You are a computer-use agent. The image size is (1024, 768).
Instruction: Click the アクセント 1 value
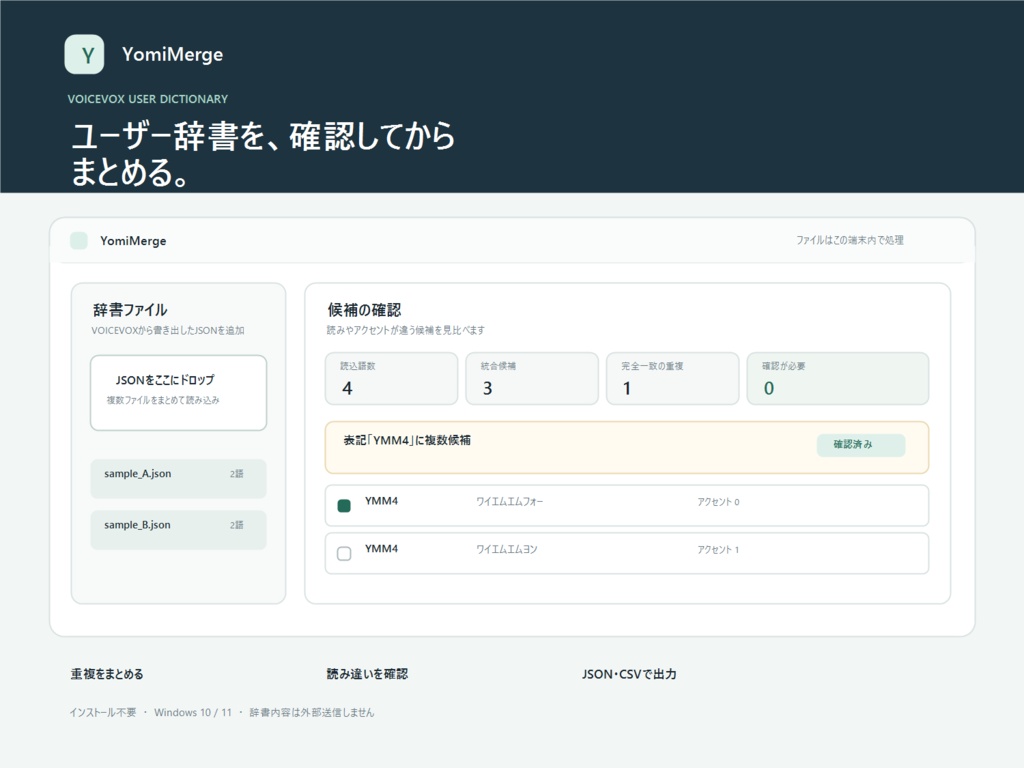pyautogui.click(x=718, y=549)
